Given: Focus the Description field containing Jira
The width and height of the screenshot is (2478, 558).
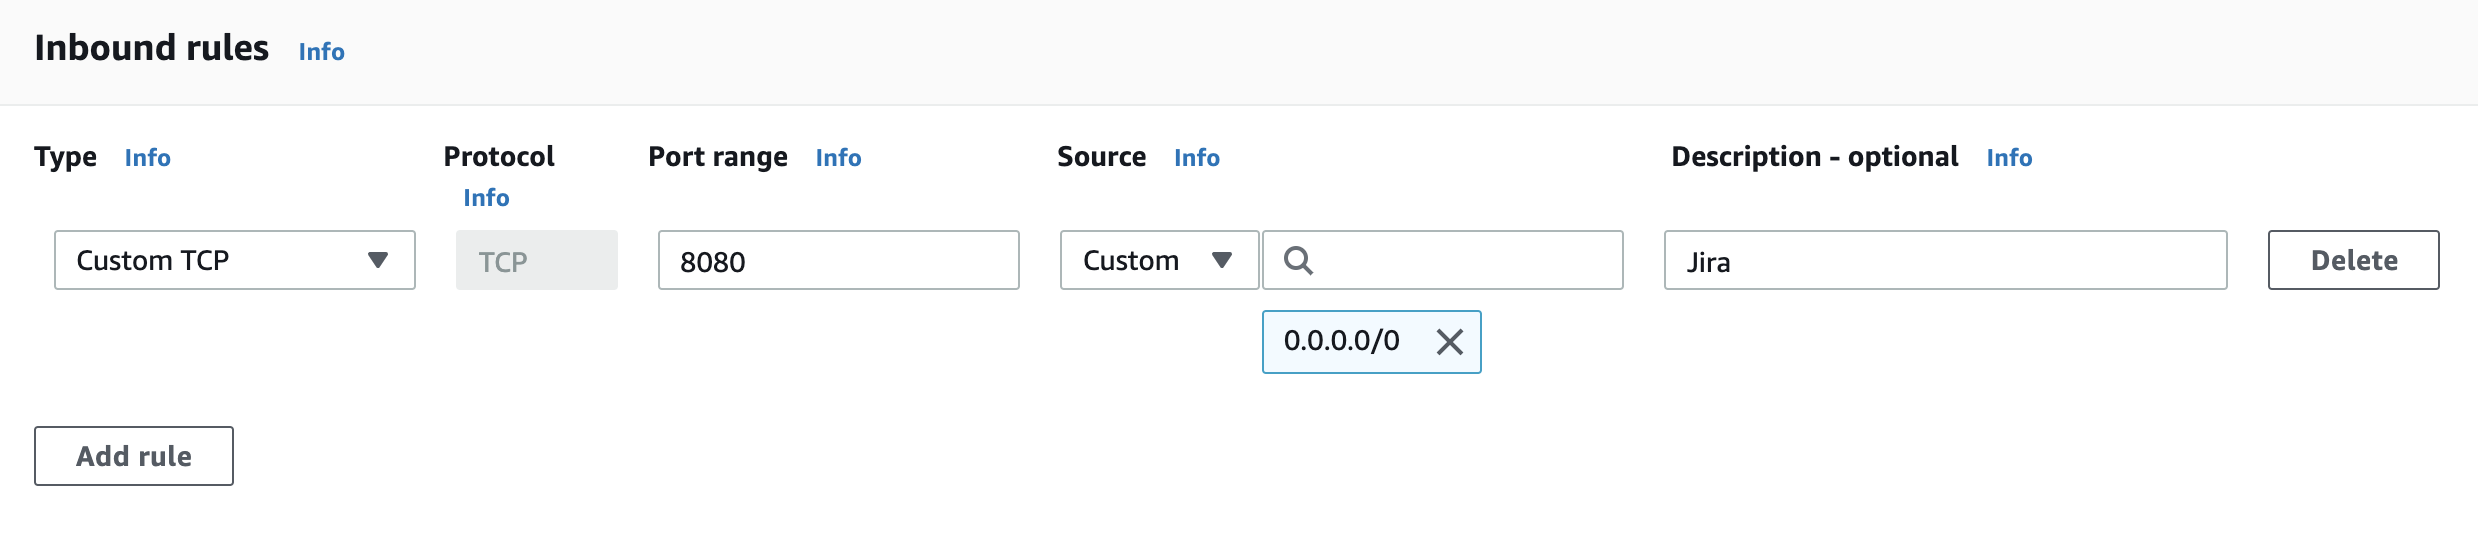Looking at the screenshot, I should (1945, 260).
